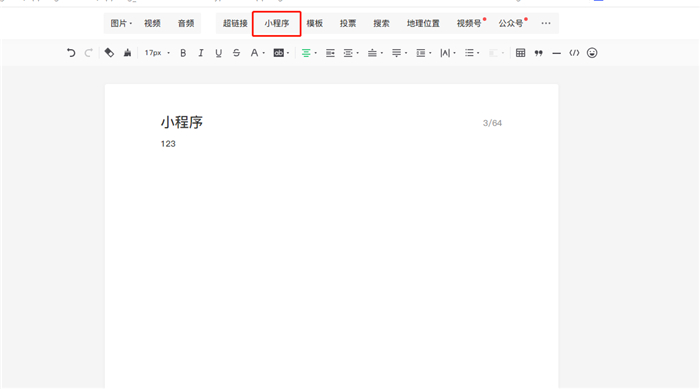Insert a table
This screenshot has height=389, width=700.
(521, 53)
